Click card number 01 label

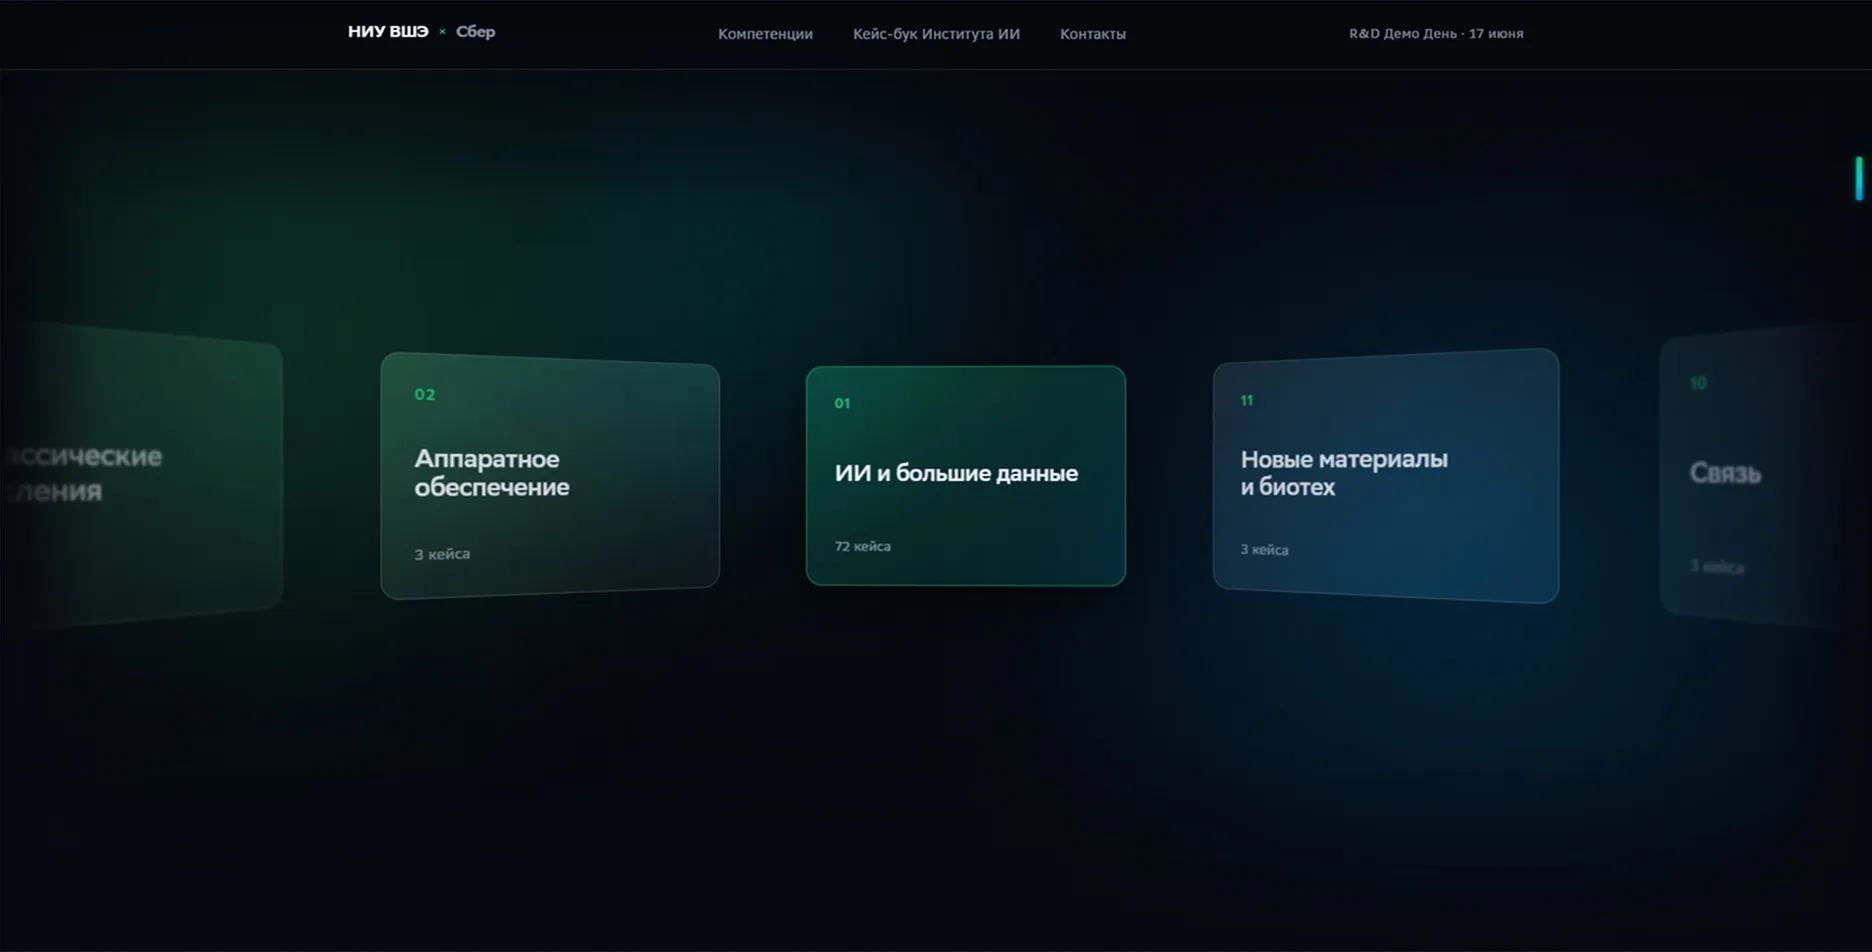pos(842,403)
